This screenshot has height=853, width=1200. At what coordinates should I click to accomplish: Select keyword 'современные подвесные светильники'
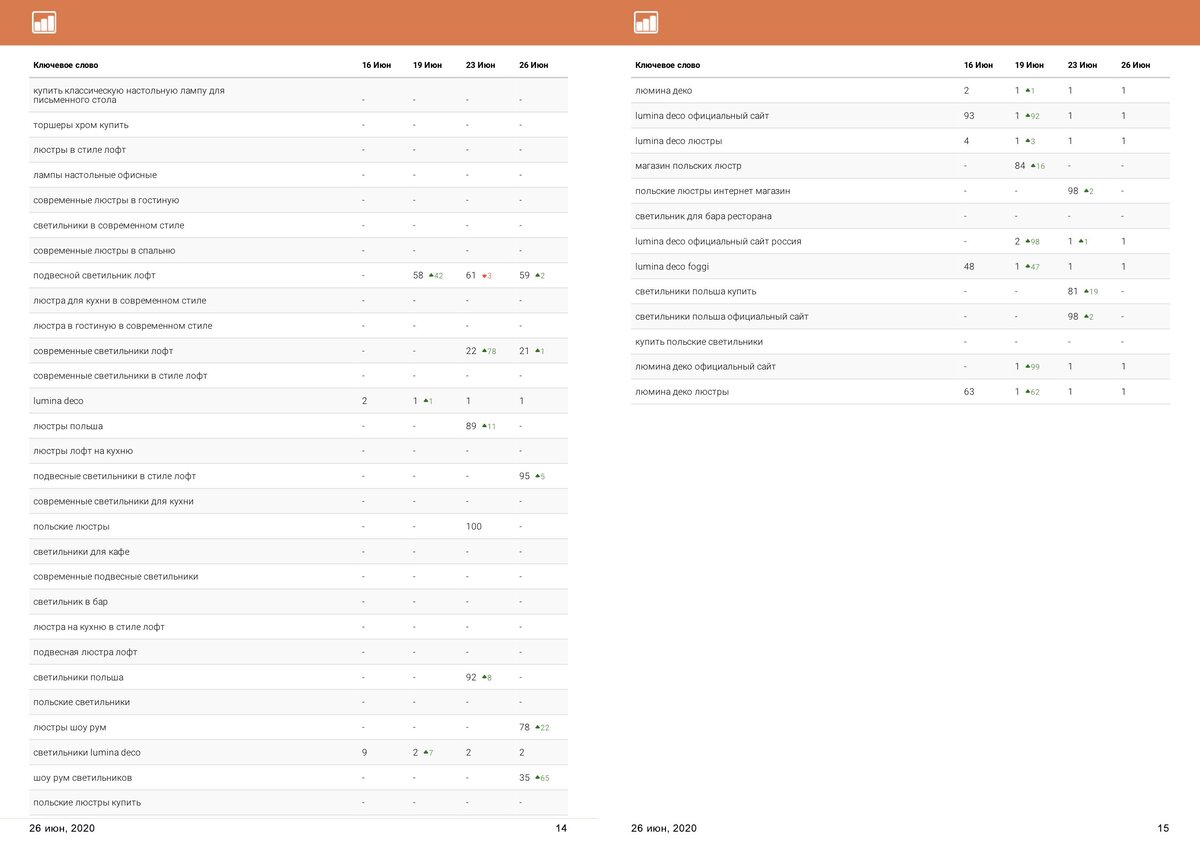click(115, 576)
